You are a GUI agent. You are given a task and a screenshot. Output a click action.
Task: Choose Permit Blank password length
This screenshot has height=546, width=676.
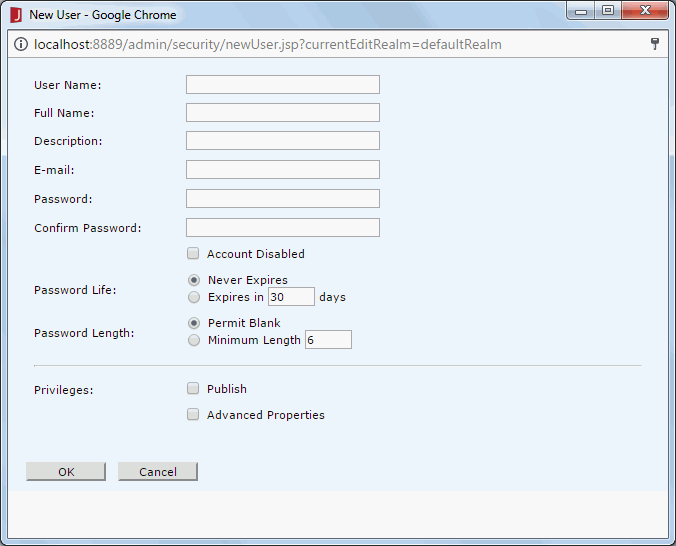click(194, 323)
